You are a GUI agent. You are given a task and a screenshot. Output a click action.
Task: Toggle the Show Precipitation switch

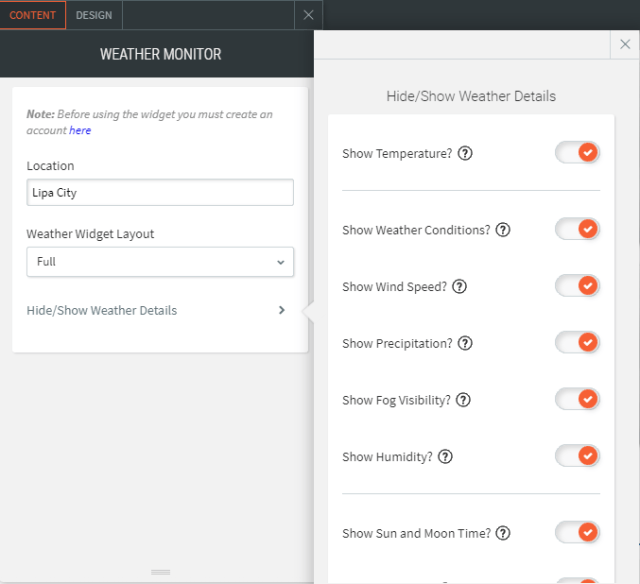click(577, 343)
